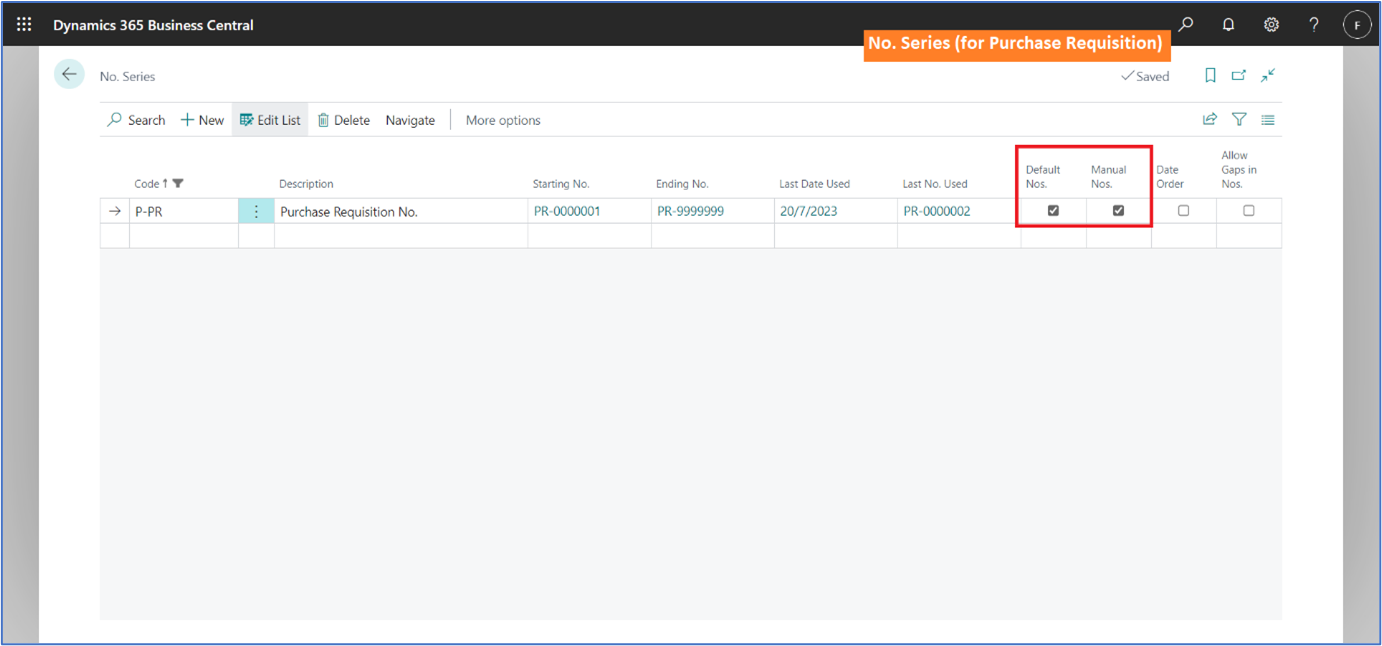Click the empty Code cell in new row
1382x646 pixels.
point(184,236)
